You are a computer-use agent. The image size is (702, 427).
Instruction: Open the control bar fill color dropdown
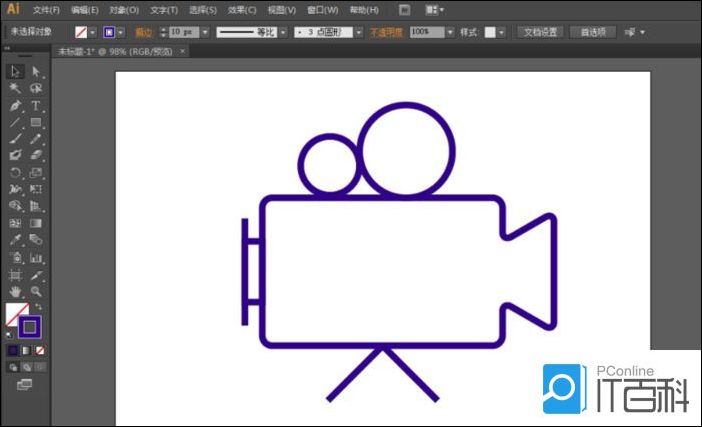[x=92, y=32]
